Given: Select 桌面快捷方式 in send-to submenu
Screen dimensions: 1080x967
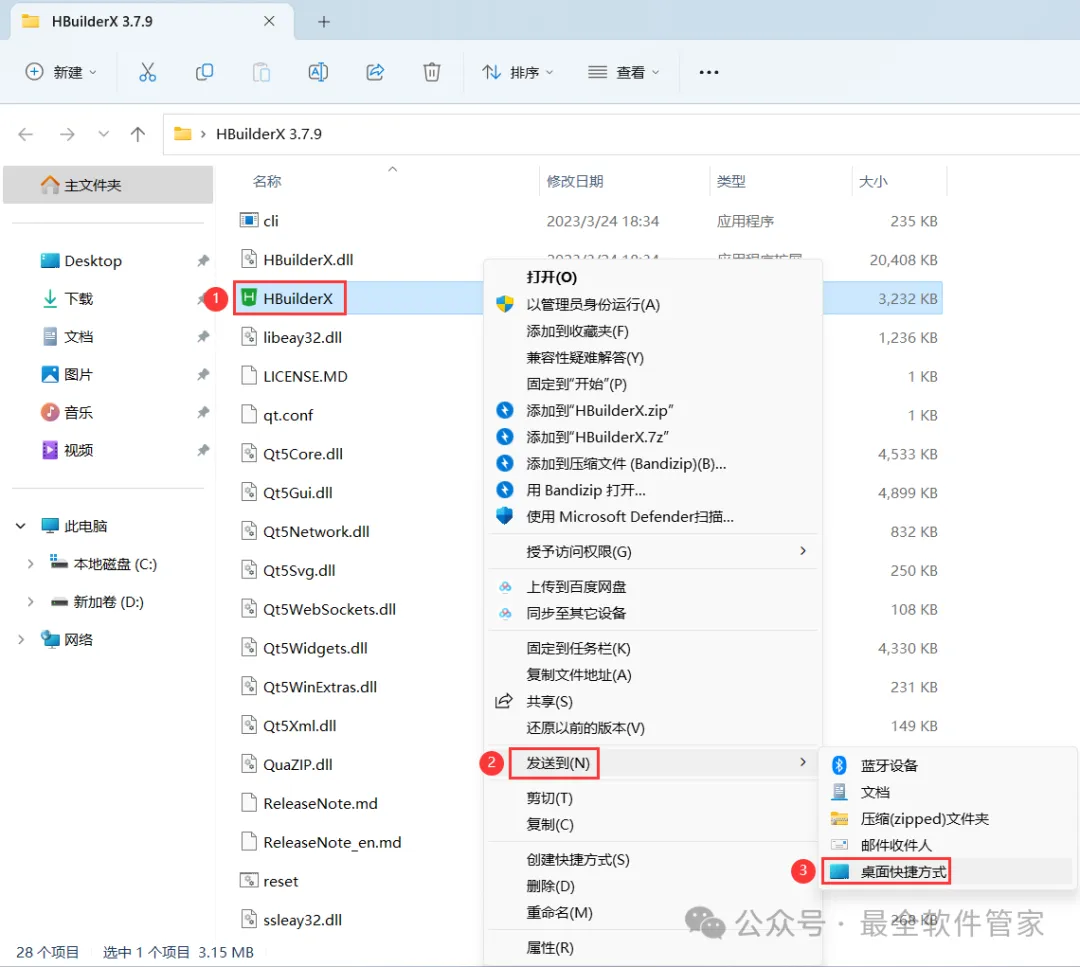Looking at the screenshot, I should [x=904, y=873].
